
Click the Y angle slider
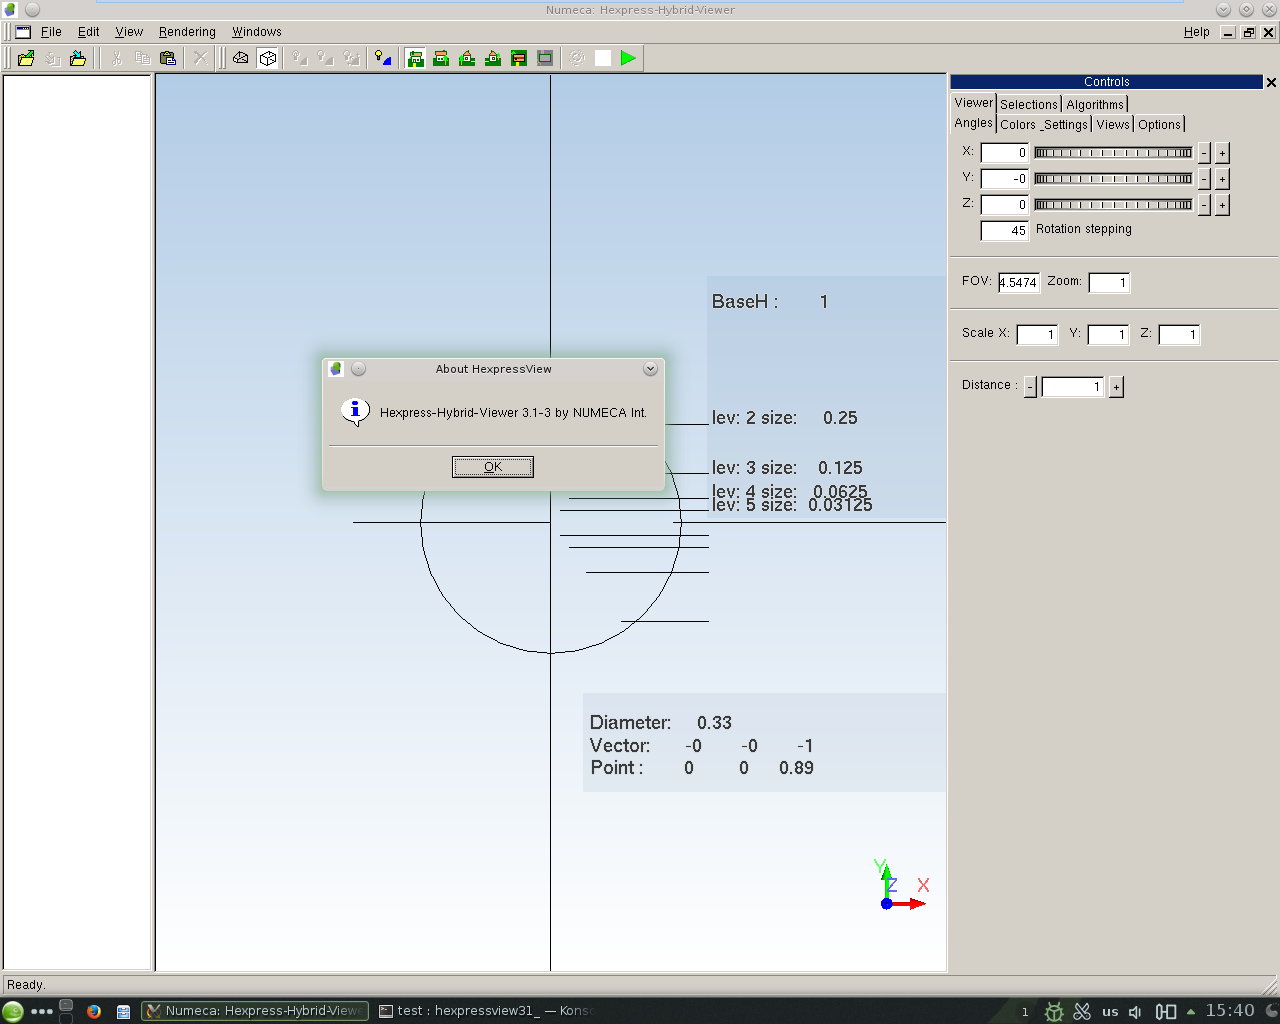click(x=1113, y=179)
